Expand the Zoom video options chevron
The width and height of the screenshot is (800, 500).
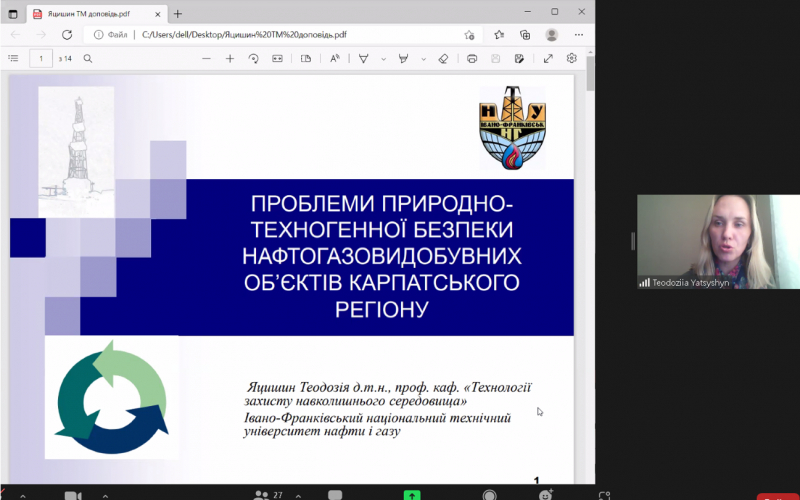coord(105,495)
